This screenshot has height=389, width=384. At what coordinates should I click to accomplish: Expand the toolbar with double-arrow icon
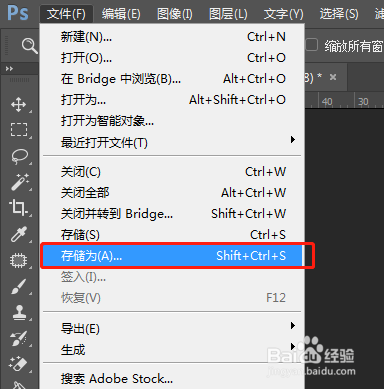[9, 69]
